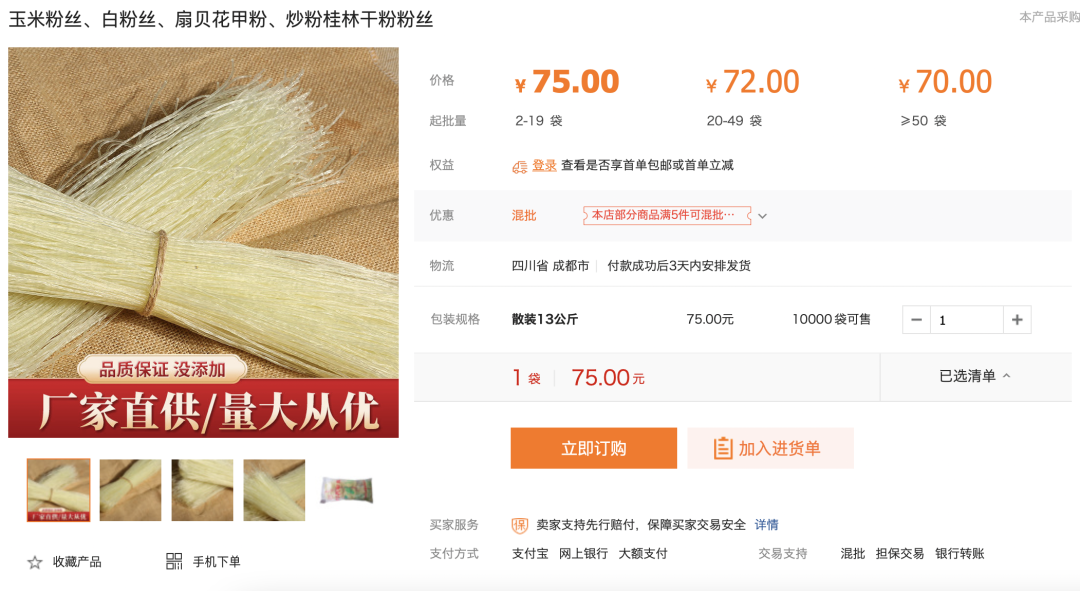Click the 立即订购 order now button
The width and height of the screenshot is (1080, 591).
[594, 448]
